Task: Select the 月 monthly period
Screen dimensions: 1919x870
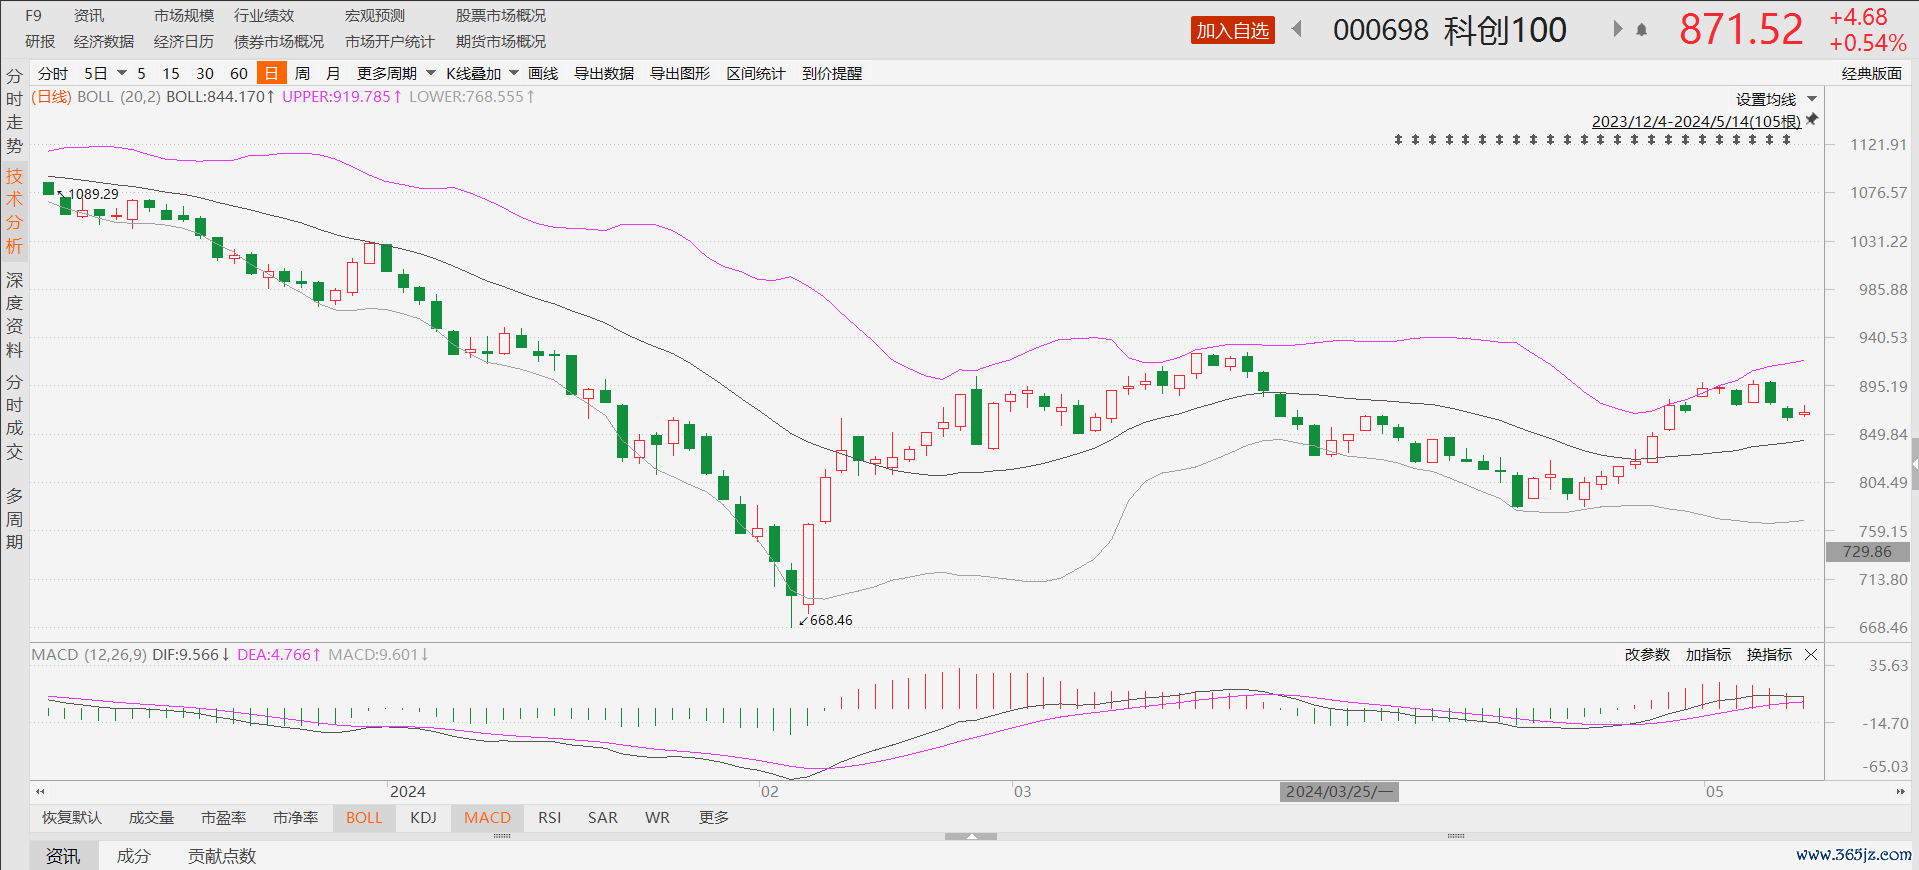Action: pyautogui.click(x=333, y=73)
